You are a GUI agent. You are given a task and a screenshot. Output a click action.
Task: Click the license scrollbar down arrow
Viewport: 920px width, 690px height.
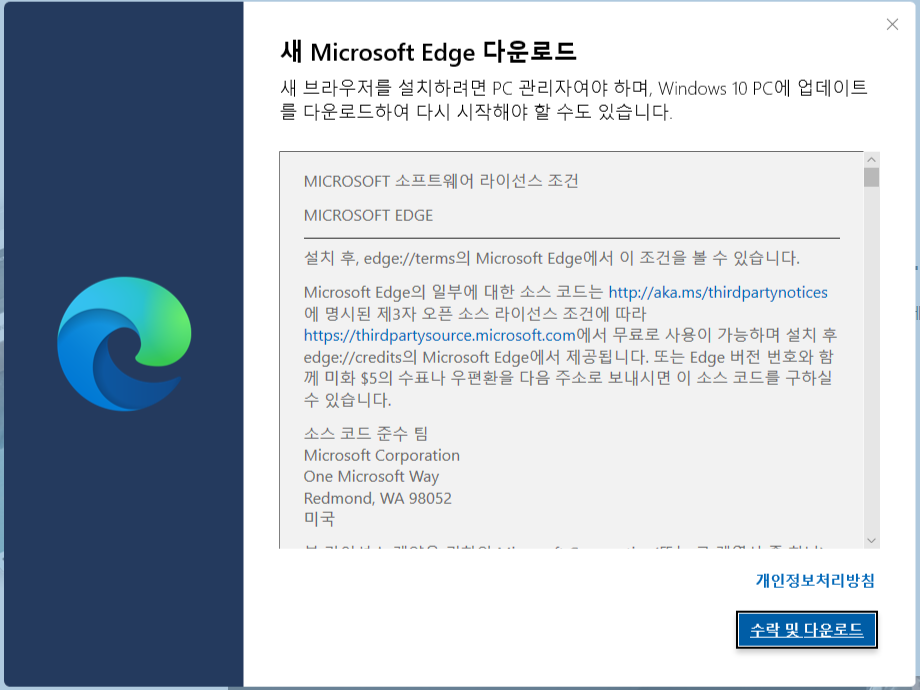point(871,540)
